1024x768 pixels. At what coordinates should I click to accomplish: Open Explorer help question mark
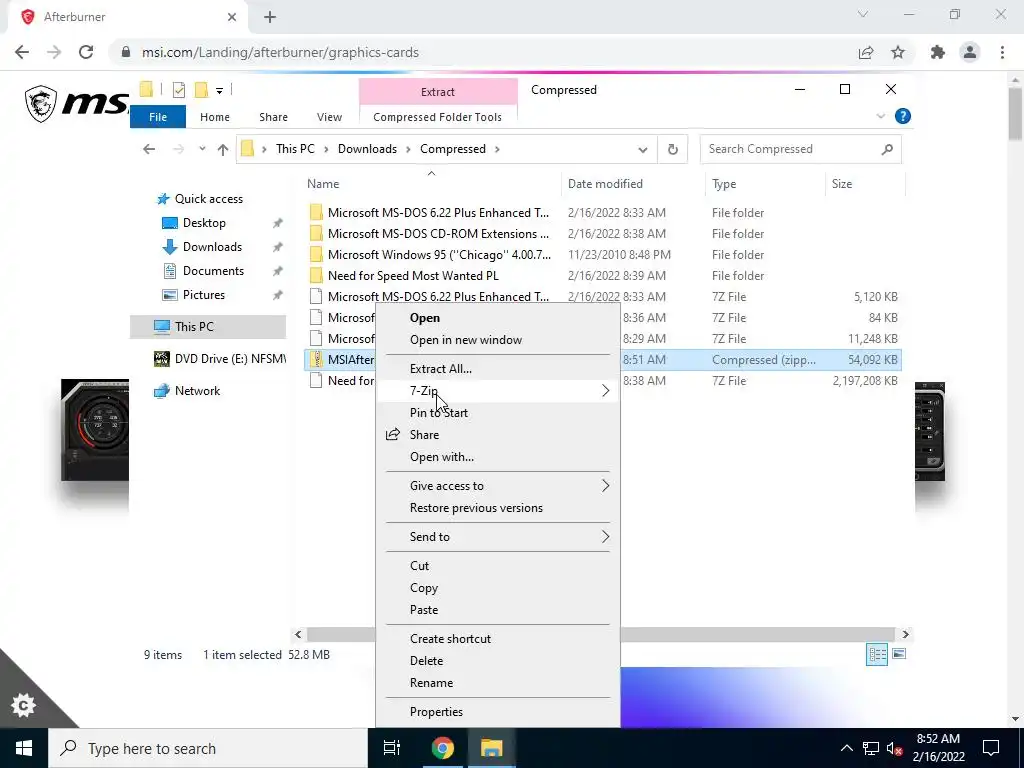click(x=903, y=116)
